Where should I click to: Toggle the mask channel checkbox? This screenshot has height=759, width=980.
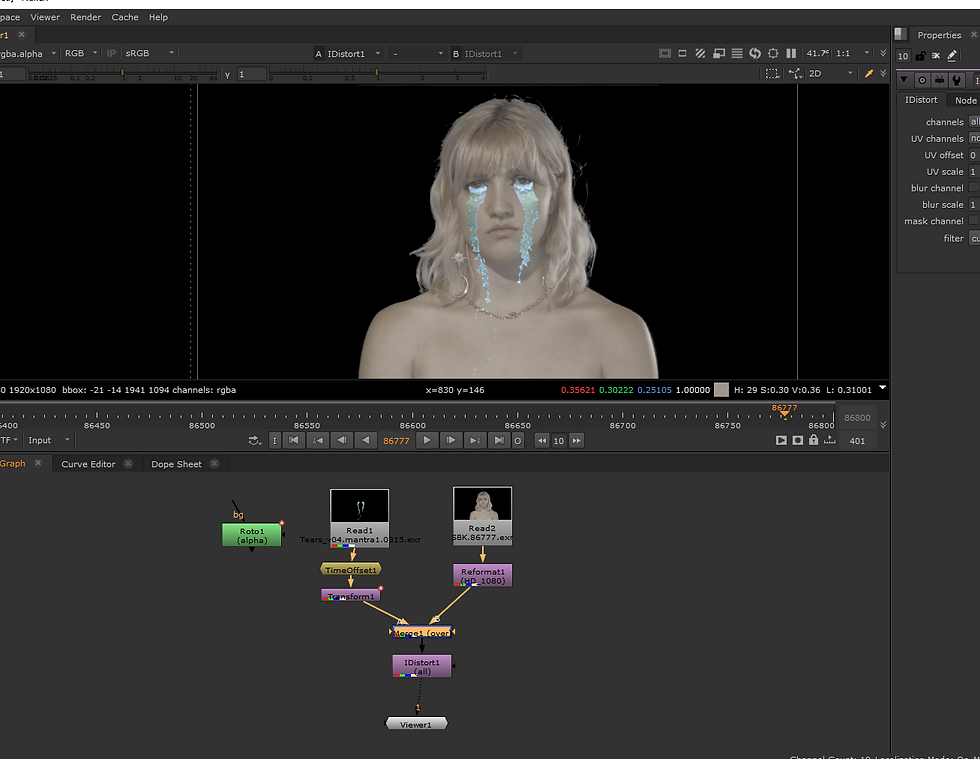pos(973,221)
